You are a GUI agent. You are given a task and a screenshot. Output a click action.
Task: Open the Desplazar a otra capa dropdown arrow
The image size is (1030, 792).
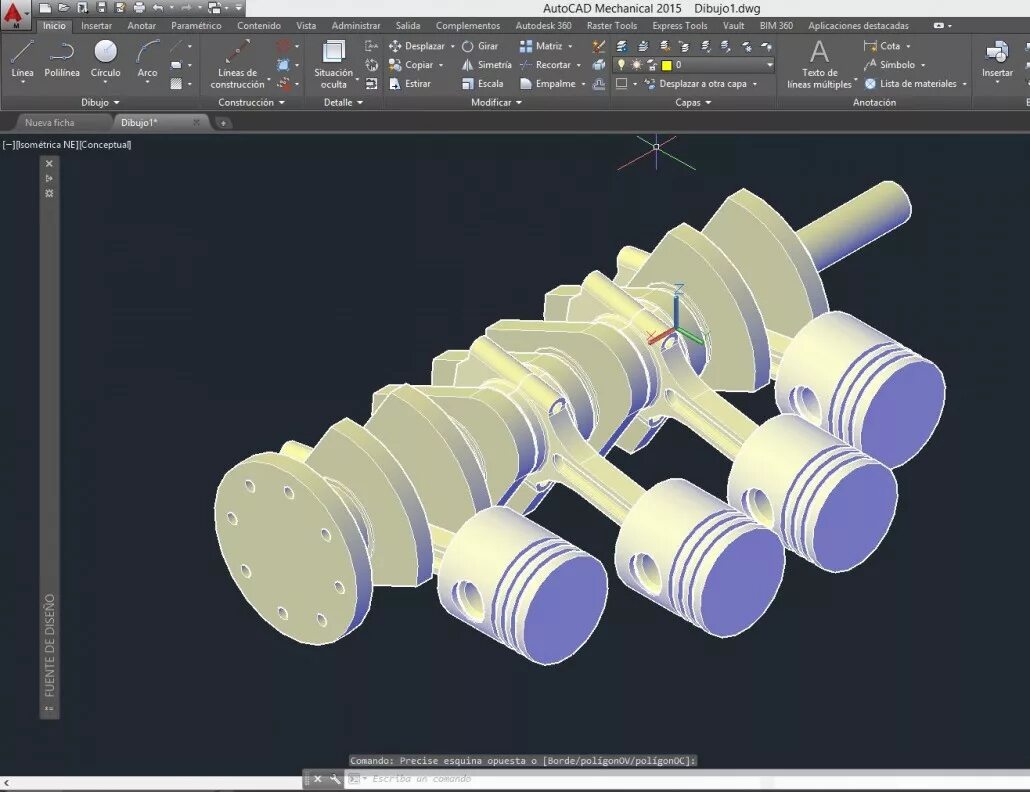click(x=755, y=84)
